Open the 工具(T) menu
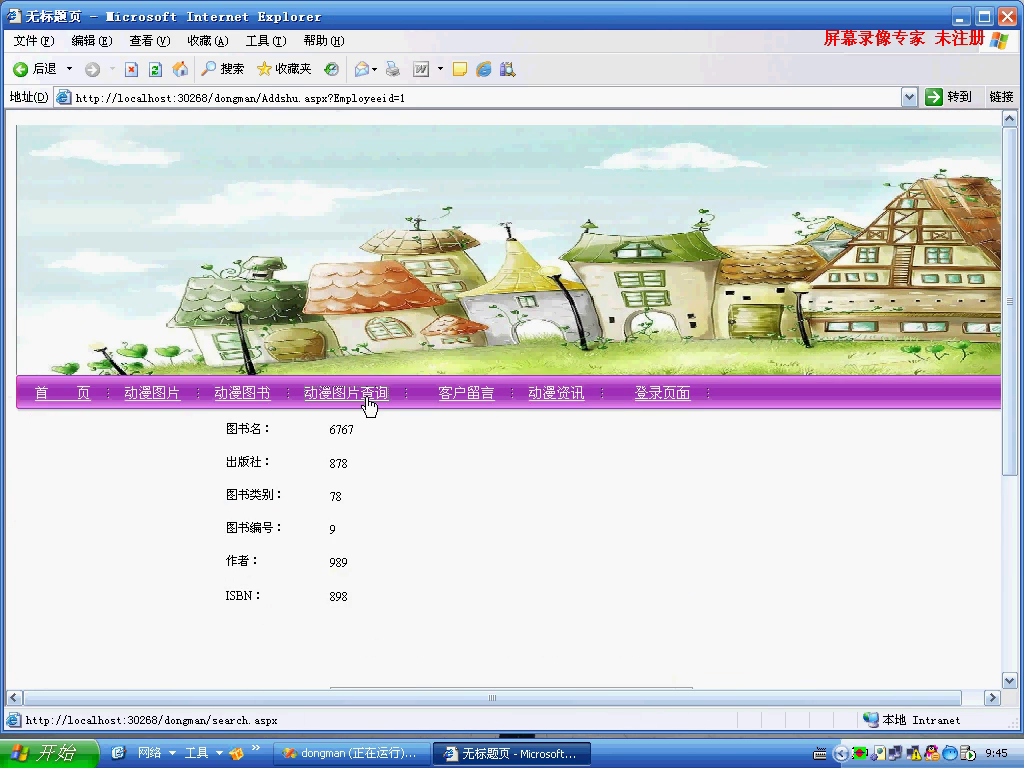Viewport: 1024px width, 768px height. click(x=266, y=40)
